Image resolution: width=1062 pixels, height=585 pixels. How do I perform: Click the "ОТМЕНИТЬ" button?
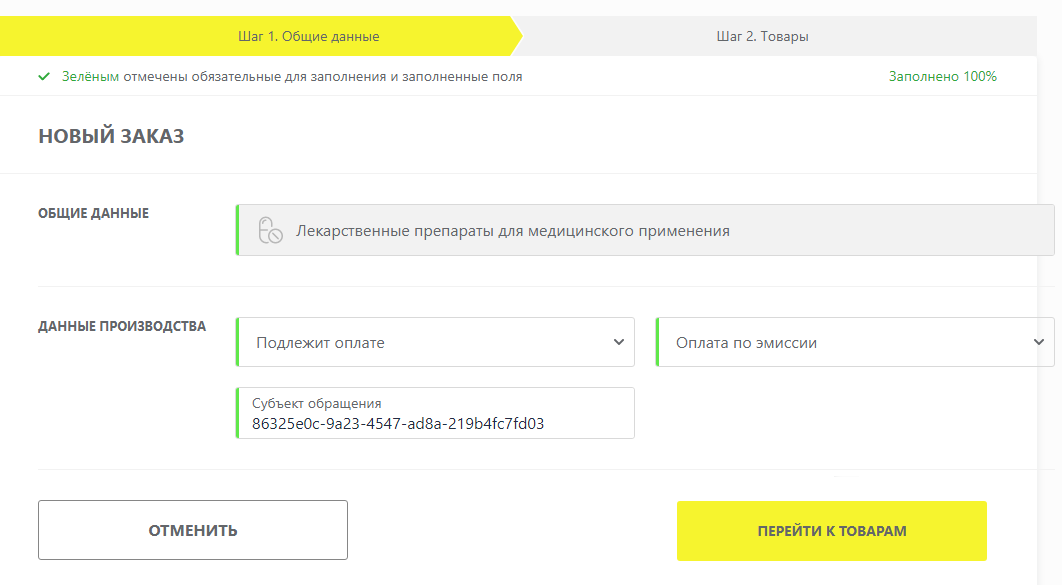(x=192, y=530)
